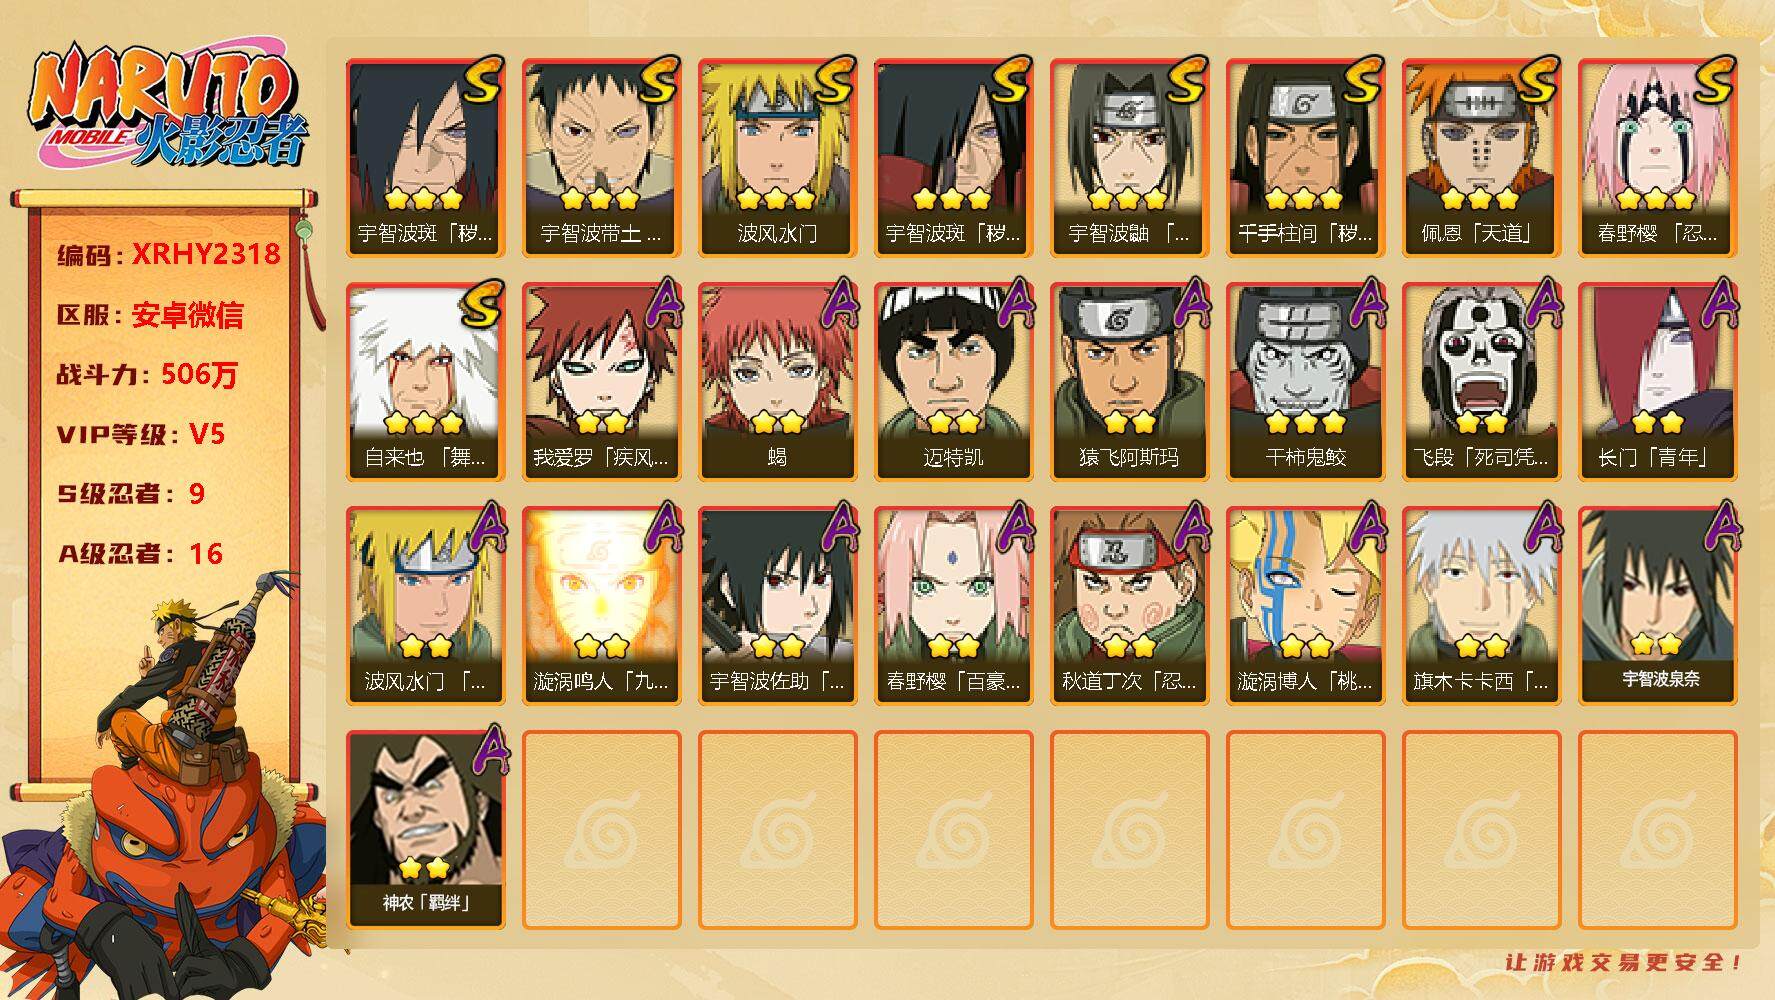Click the Naruto riding toad illustration
This screenshot has height=1000, width=1775.
[165, 790]
